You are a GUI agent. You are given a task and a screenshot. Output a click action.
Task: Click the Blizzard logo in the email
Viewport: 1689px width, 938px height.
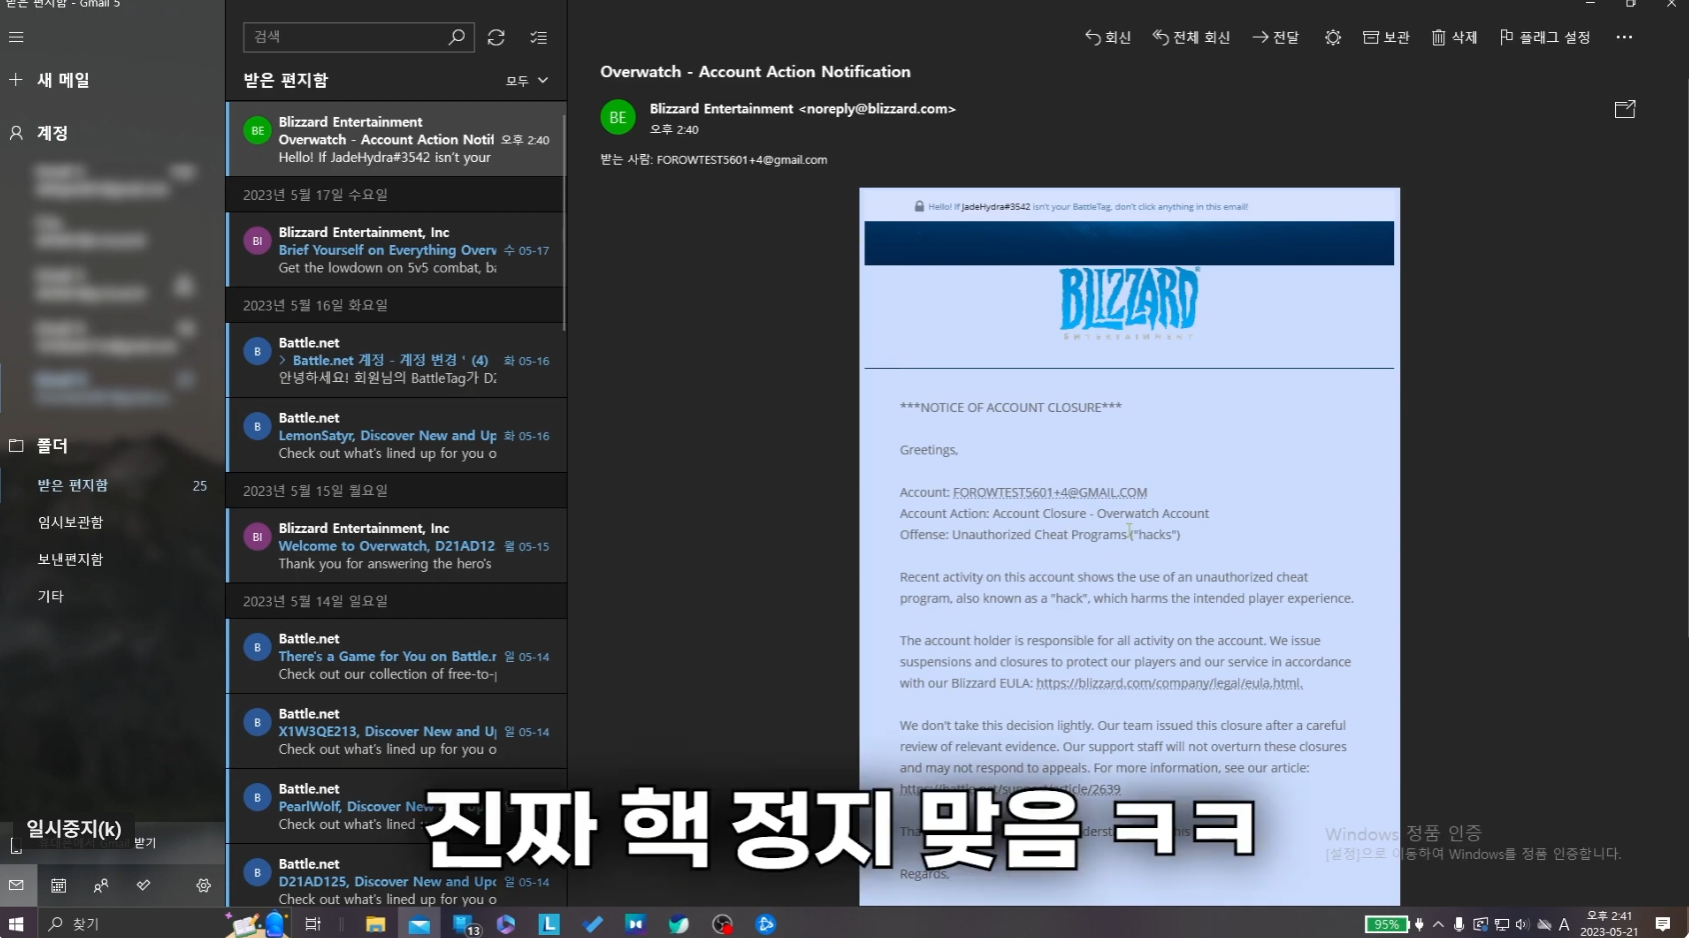tap(1129, 301)
